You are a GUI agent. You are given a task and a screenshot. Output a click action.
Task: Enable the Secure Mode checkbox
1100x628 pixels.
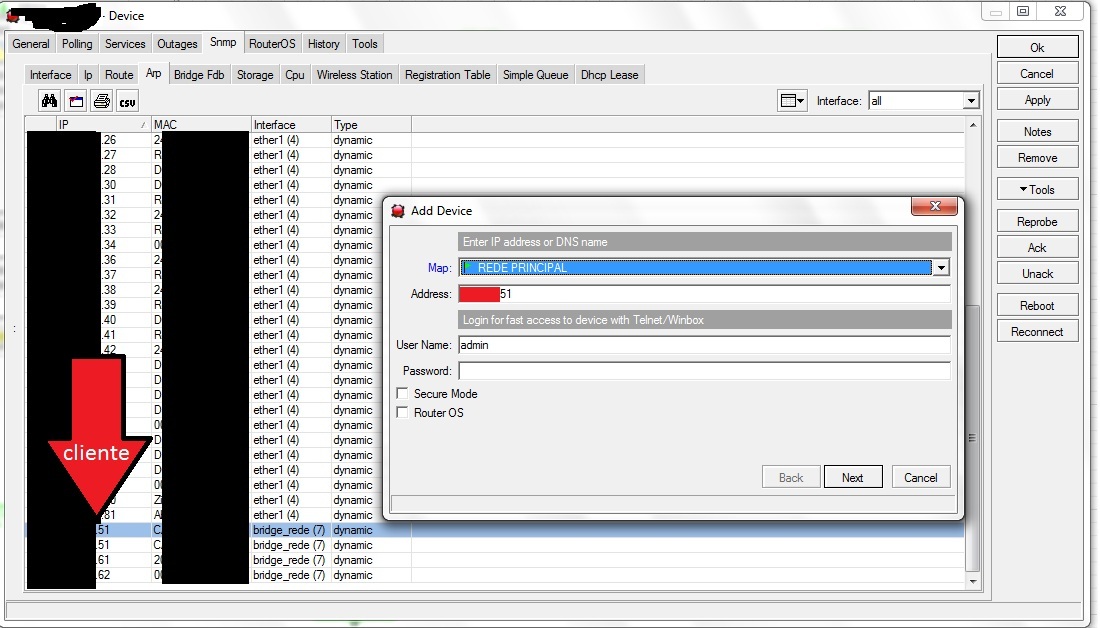pos(402,394)
